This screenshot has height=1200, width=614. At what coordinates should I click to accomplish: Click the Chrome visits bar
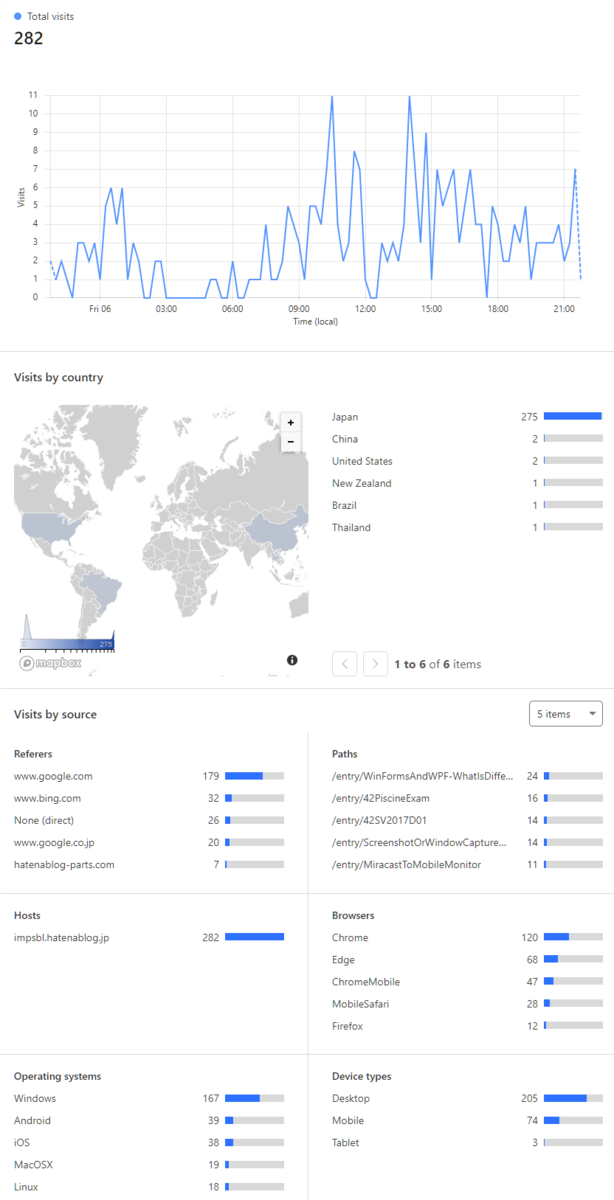click(573, 937)
